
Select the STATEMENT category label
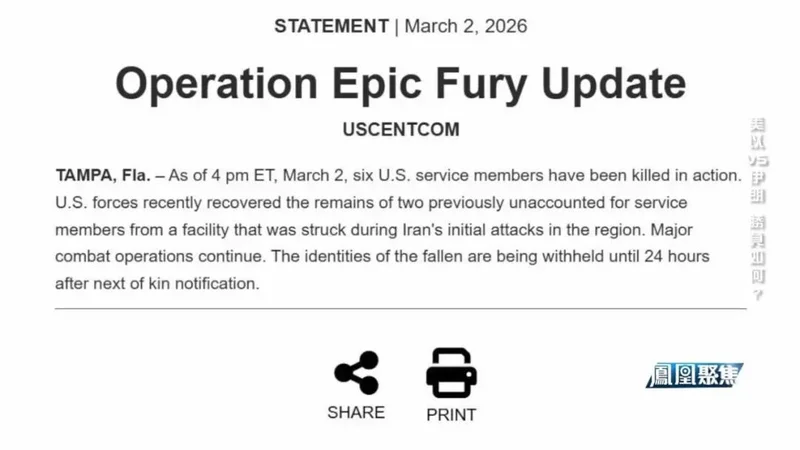(x=331, y=26)
